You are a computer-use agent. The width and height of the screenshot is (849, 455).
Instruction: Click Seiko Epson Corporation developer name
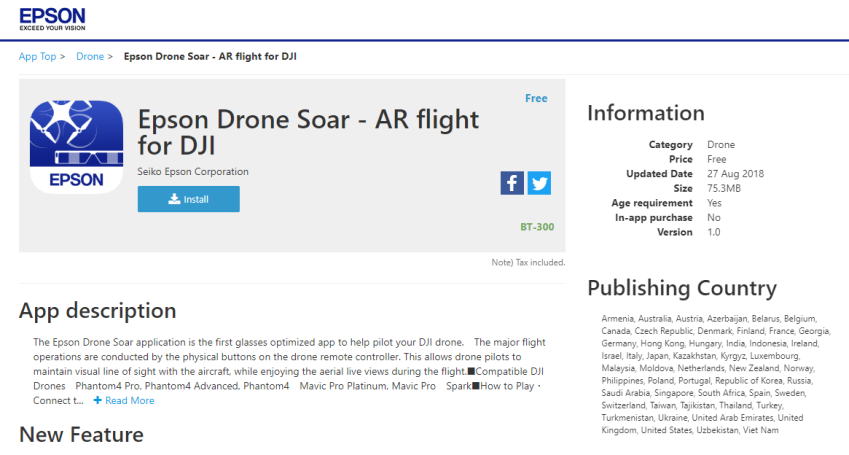[x=193, y=172]
